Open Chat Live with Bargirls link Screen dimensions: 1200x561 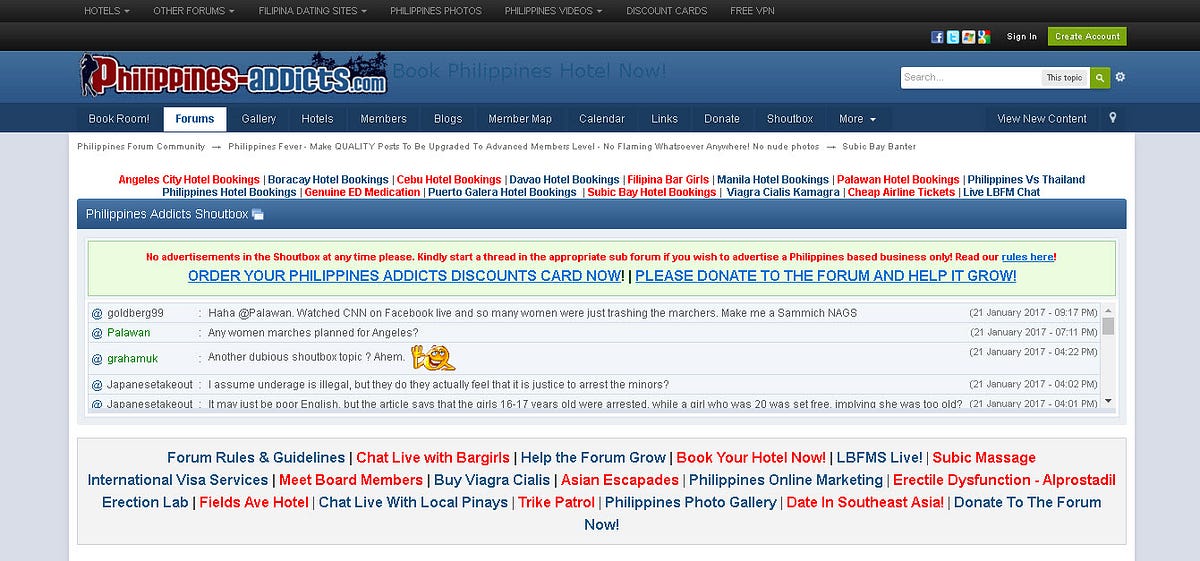(x=433, y=458)
